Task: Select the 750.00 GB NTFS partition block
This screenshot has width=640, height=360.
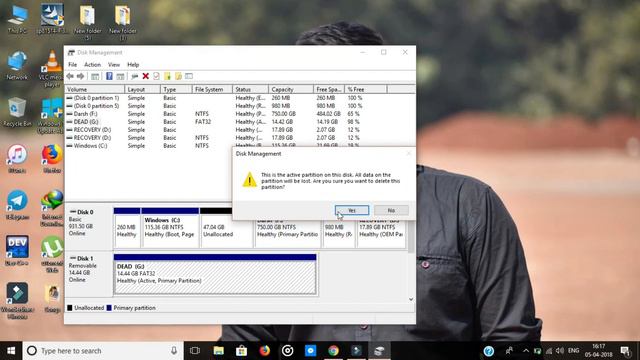Action: 287,233
